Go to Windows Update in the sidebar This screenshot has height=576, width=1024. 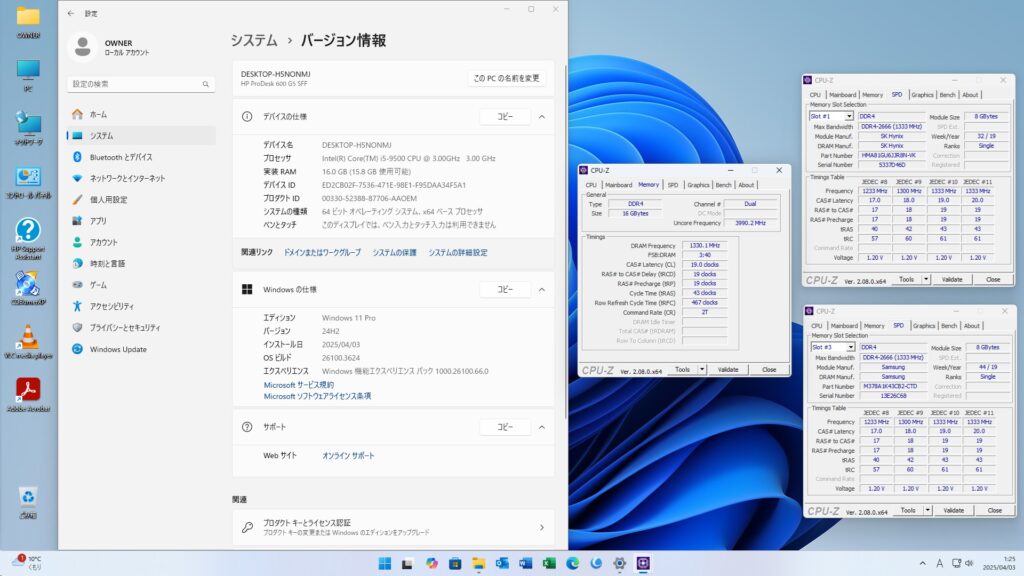pos(118,349)
